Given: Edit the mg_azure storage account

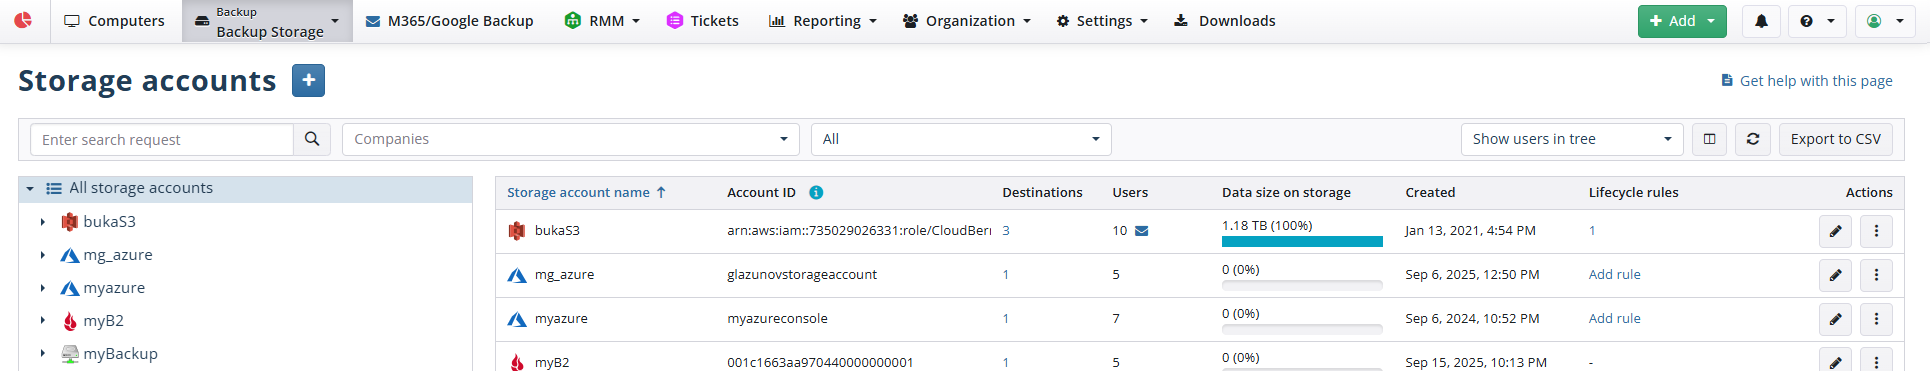Looking at the screenshot, I should 1835,276.
